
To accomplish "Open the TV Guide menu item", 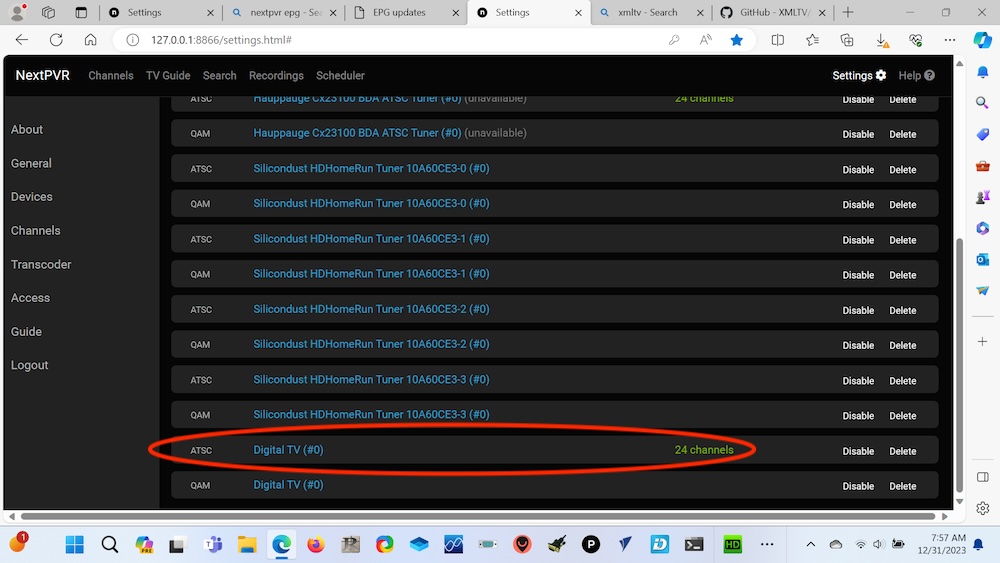I will pyautogui.click(x=168, y=75).
